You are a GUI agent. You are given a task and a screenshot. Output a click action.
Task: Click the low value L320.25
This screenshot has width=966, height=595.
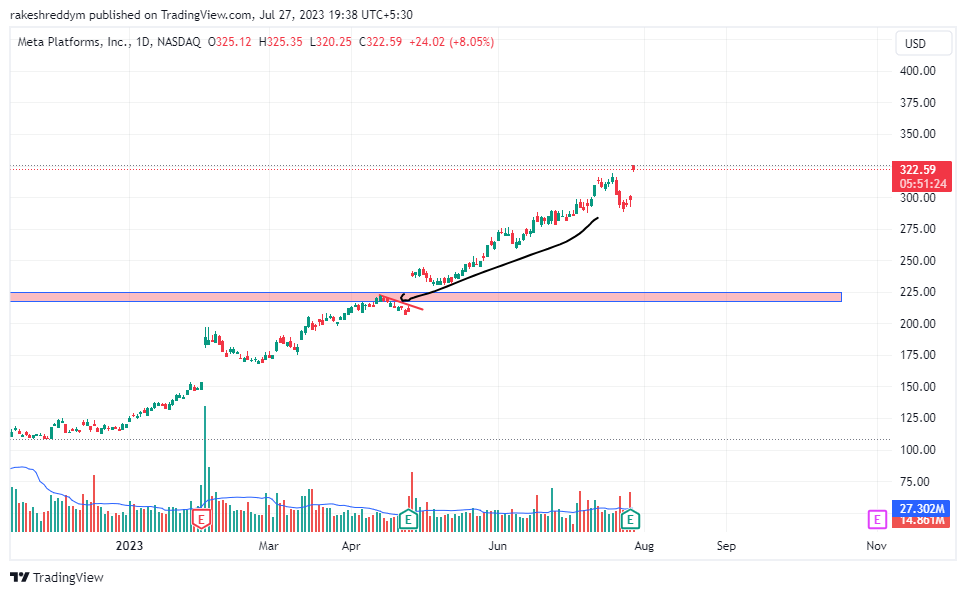click(330, 42)
